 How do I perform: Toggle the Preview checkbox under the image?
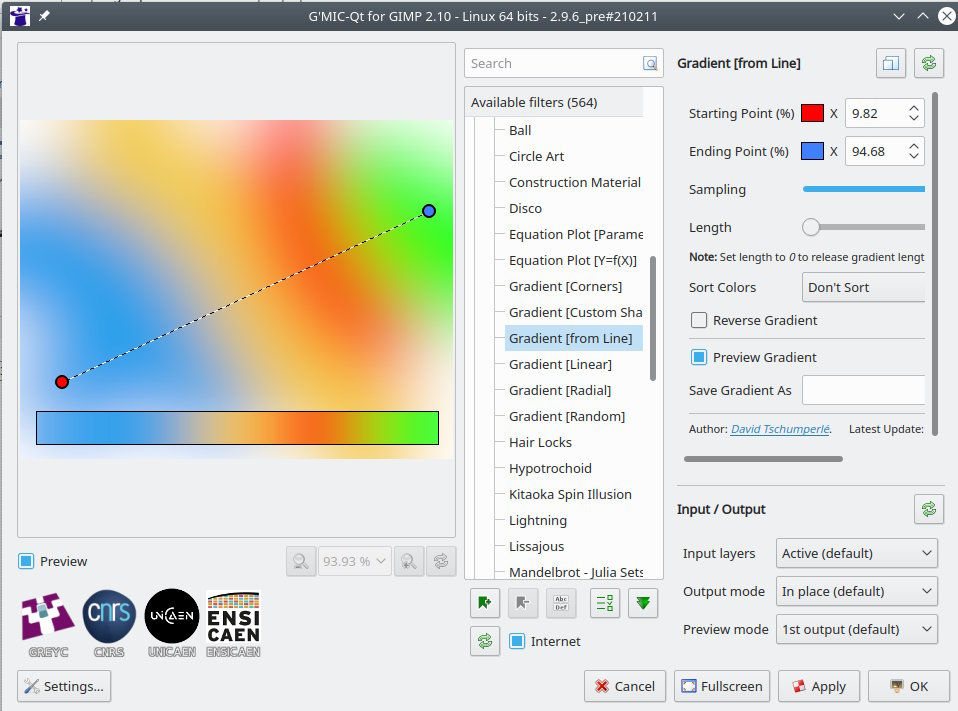(26, 561)
